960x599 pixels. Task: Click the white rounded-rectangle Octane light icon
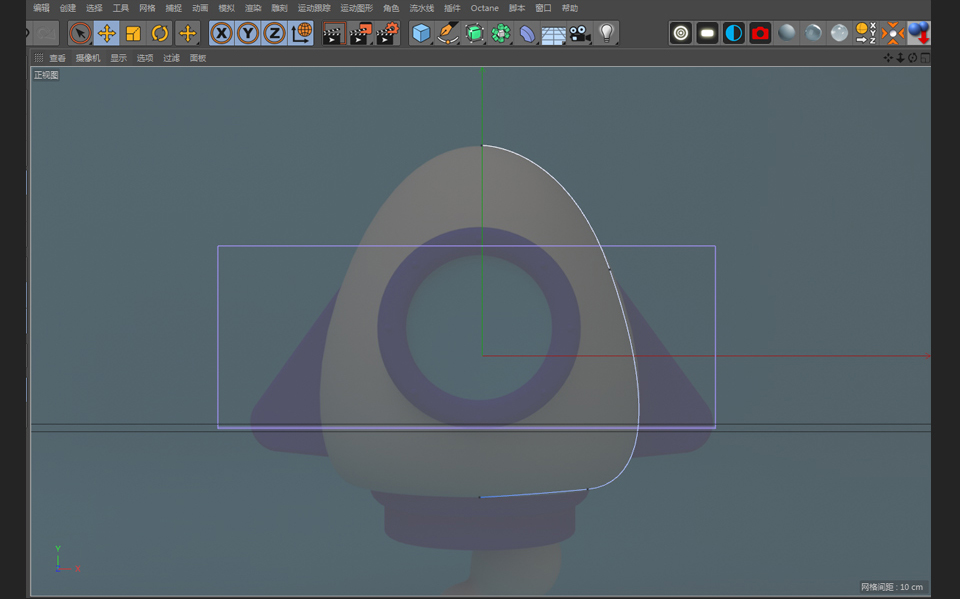[x=707, y=33]
